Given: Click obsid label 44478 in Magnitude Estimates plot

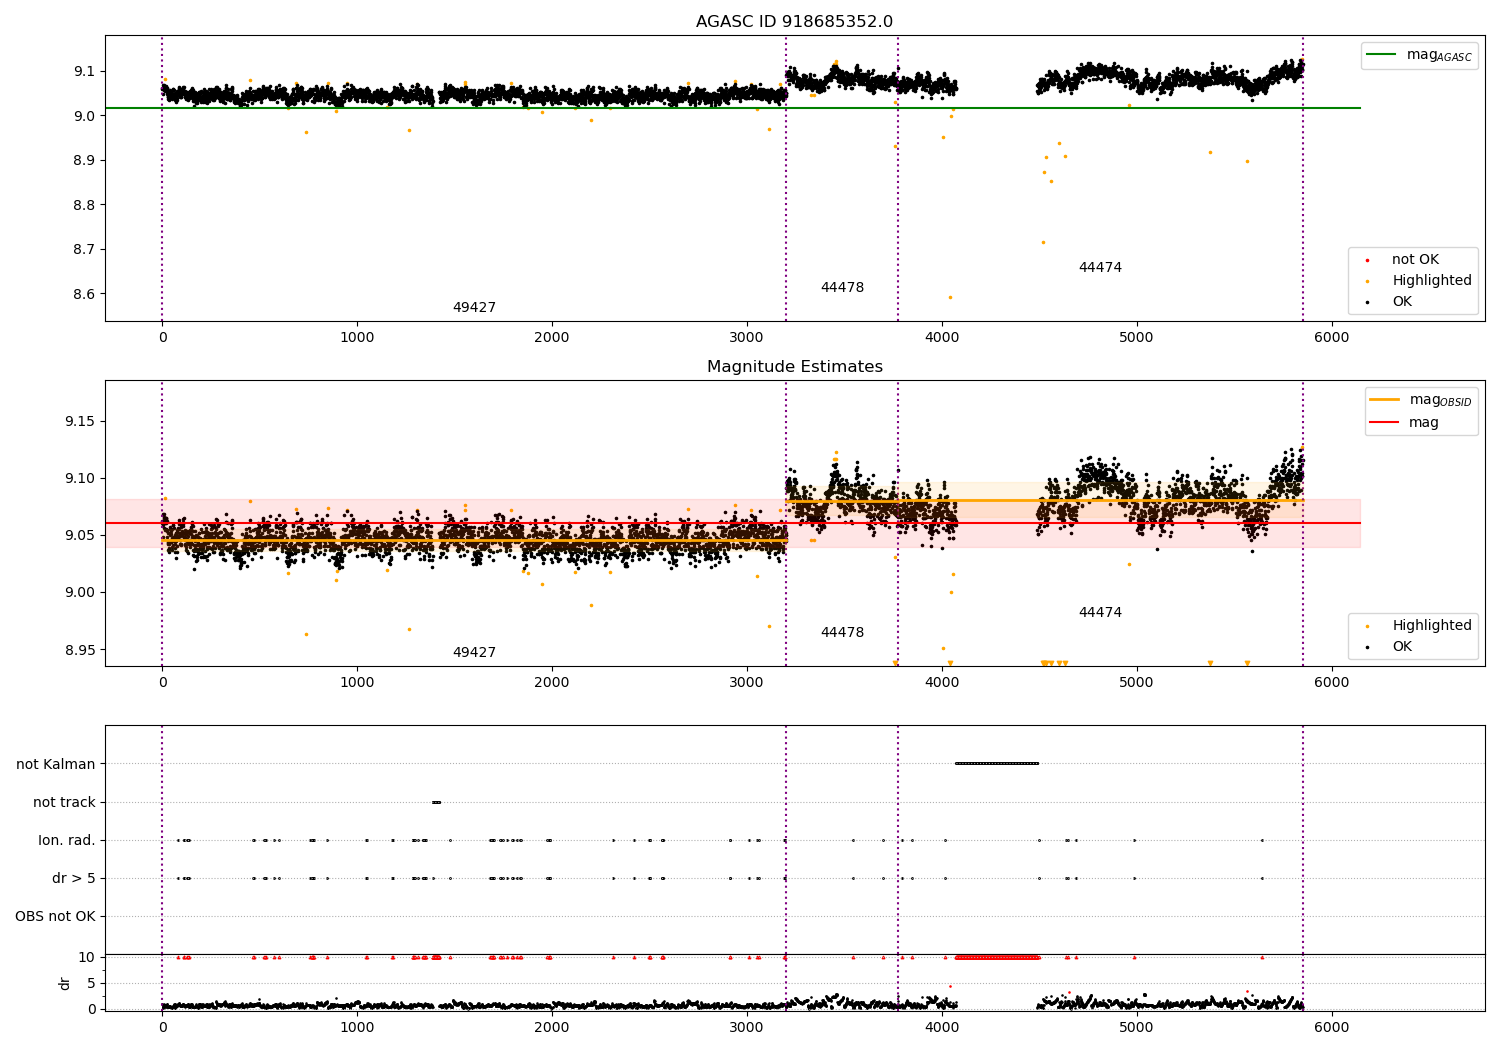Looking at the screenshot, I should coord(842,633).
